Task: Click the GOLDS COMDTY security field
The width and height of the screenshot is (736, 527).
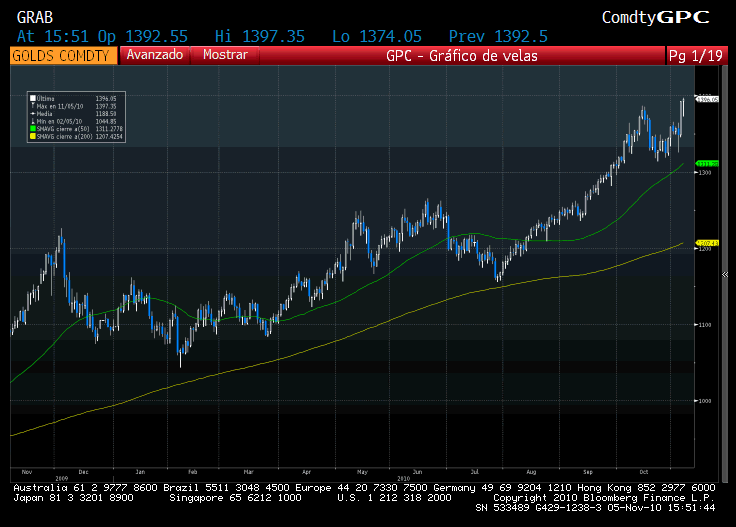Action: pyautogui.click(x=63, y=55)
